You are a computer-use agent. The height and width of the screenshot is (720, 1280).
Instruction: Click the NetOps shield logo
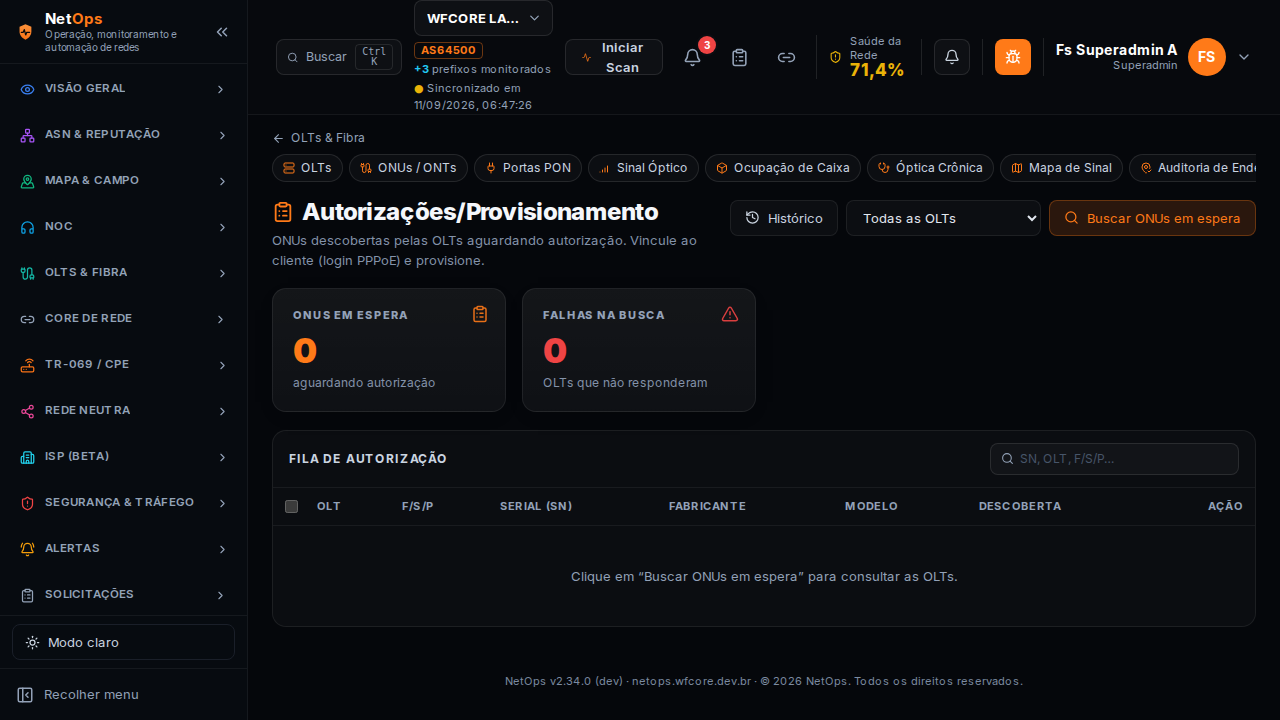click(x=26, y=32)
